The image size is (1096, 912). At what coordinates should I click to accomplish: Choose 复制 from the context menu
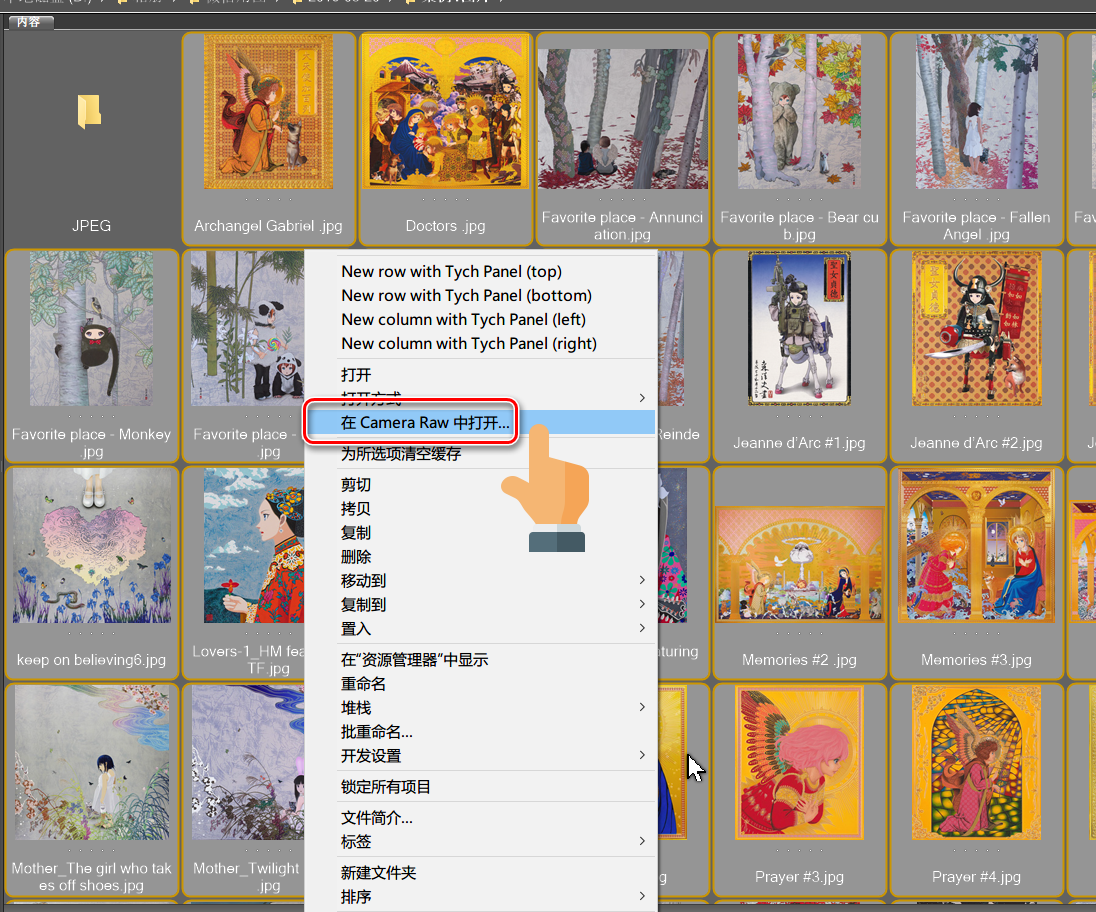pos(356,533)
